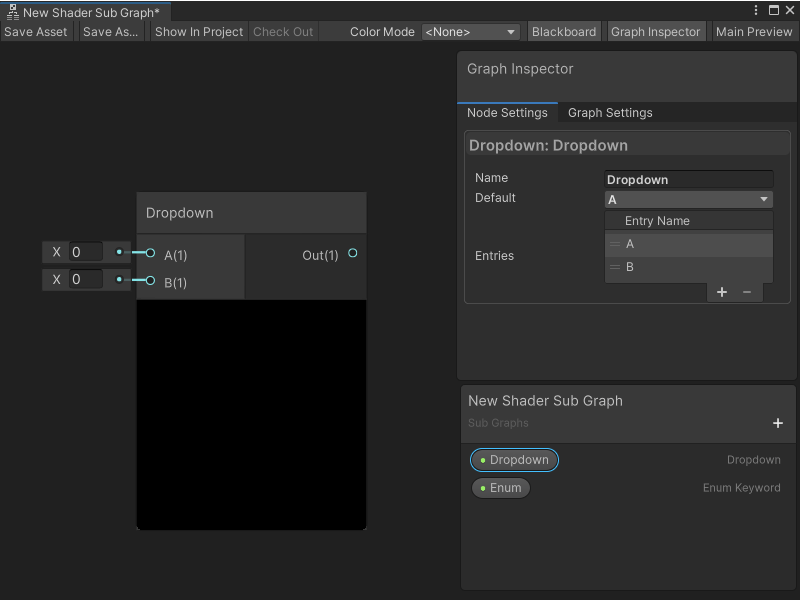Add a new property with the blackboard plus icon
Image resolution: width=800 pixels, height=600 pixels.
tap(778, 423)
